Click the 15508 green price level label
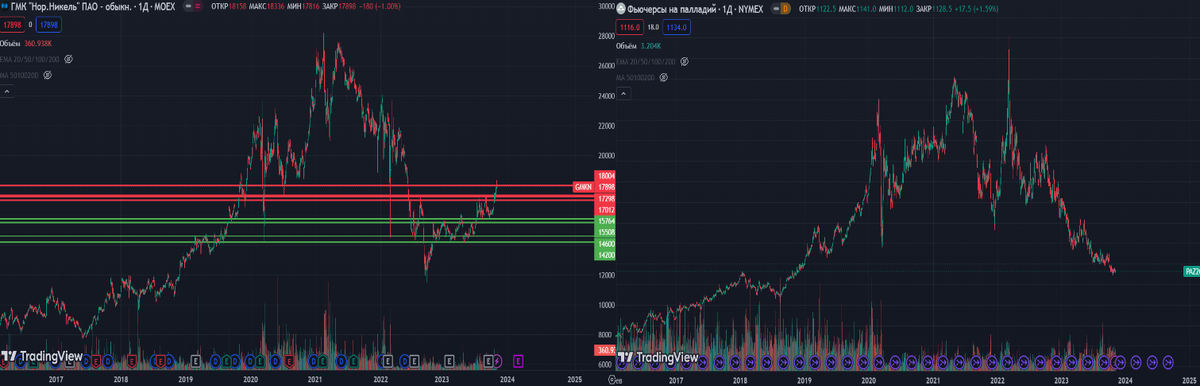The height and width of the screenshot is (386, 1200). (x=604, y=232)
